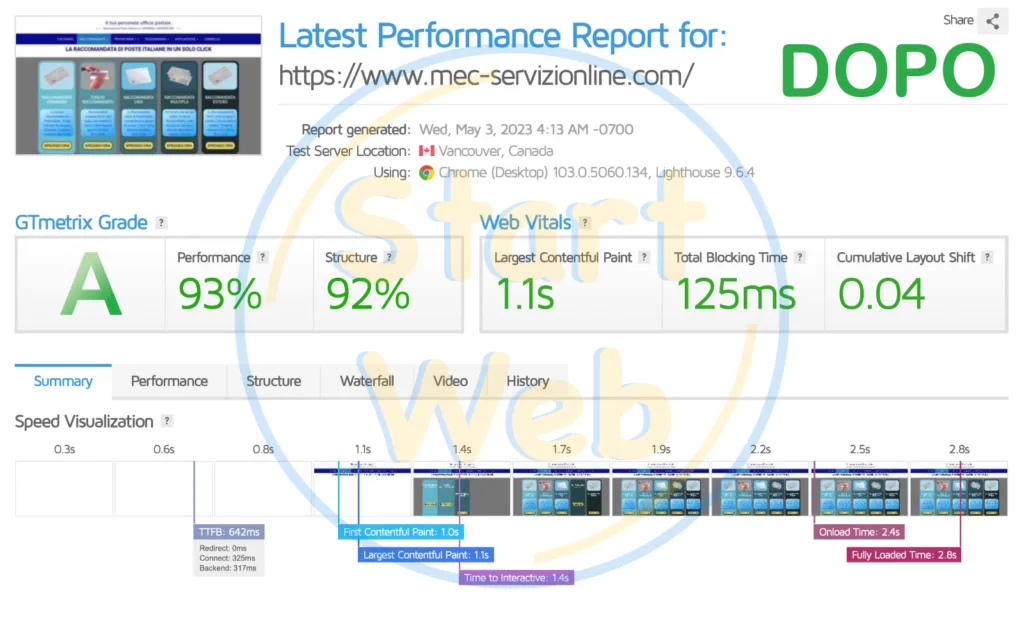This screenshot has width=1024, height=633.
Task: Select the 2.2s filmstrip frame
Action: point(760,489)
